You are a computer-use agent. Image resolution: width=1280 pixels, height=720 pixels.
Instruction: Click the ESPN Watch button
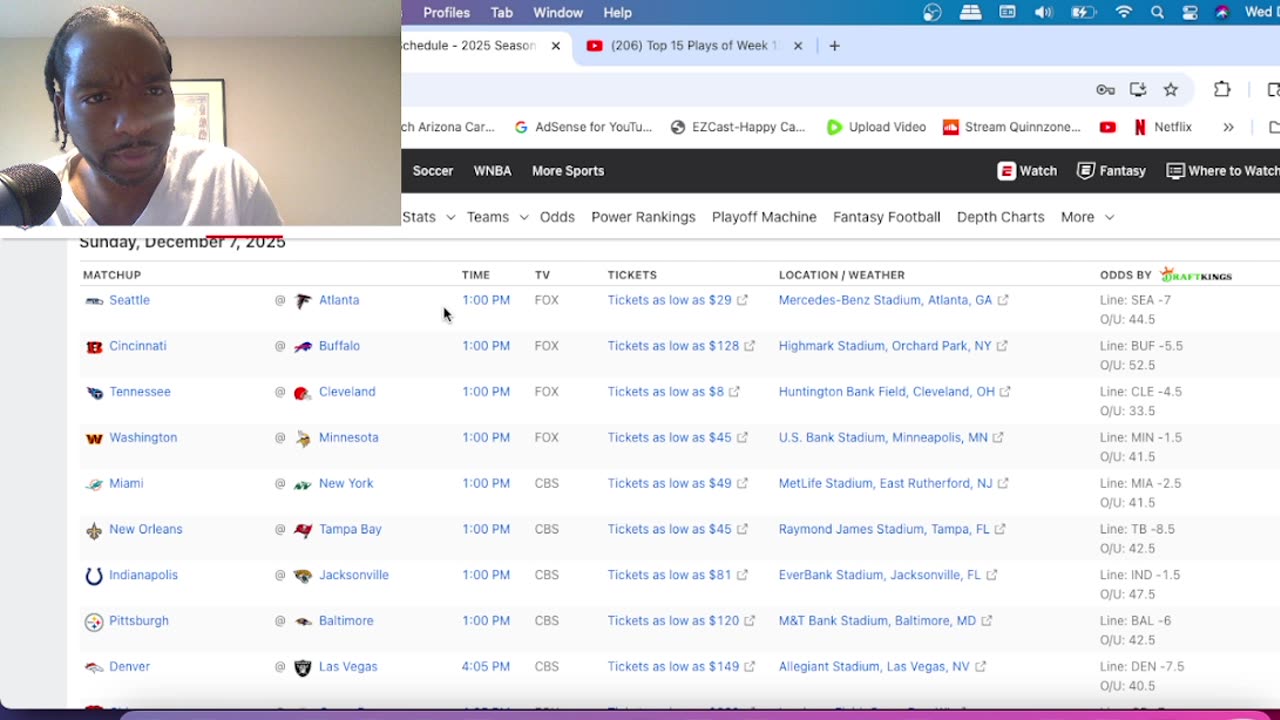point(1027,171)
